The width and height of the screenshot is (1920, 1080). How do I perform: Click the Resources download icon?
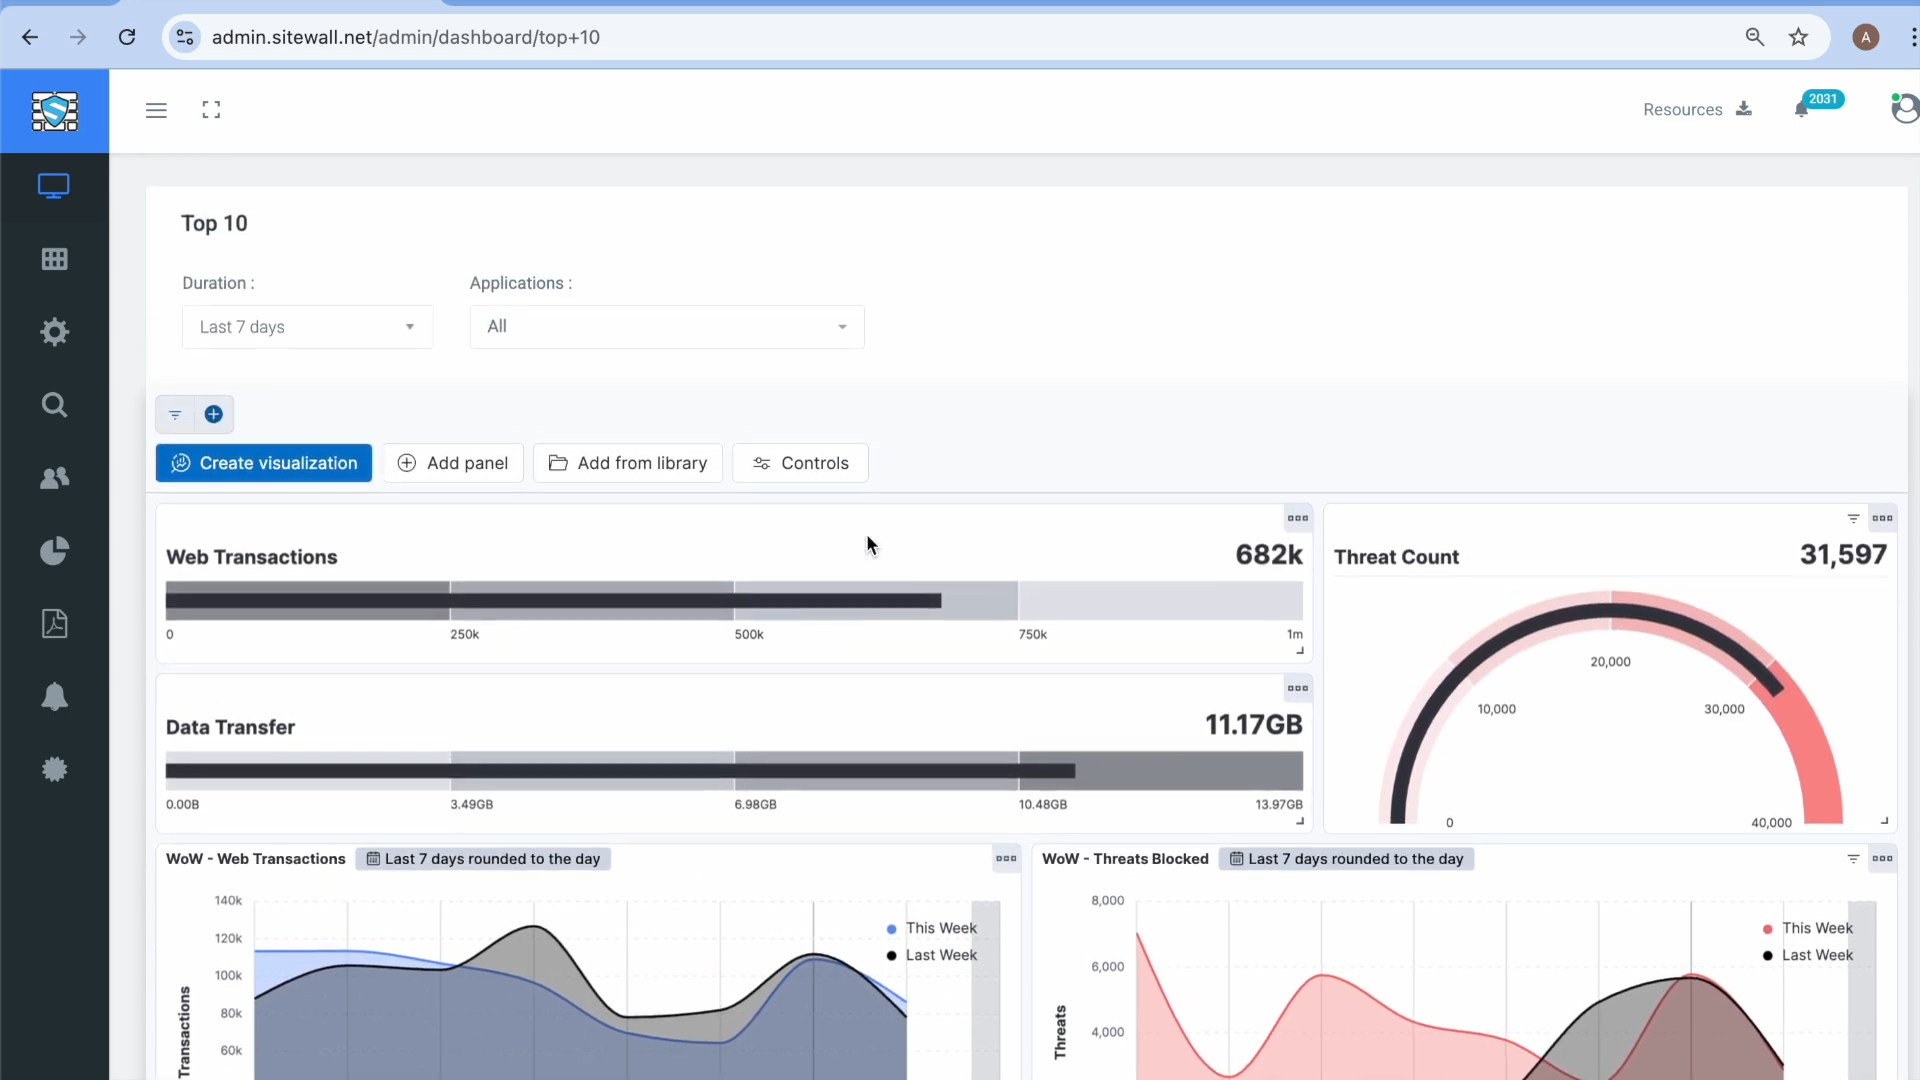(1744, 109)
